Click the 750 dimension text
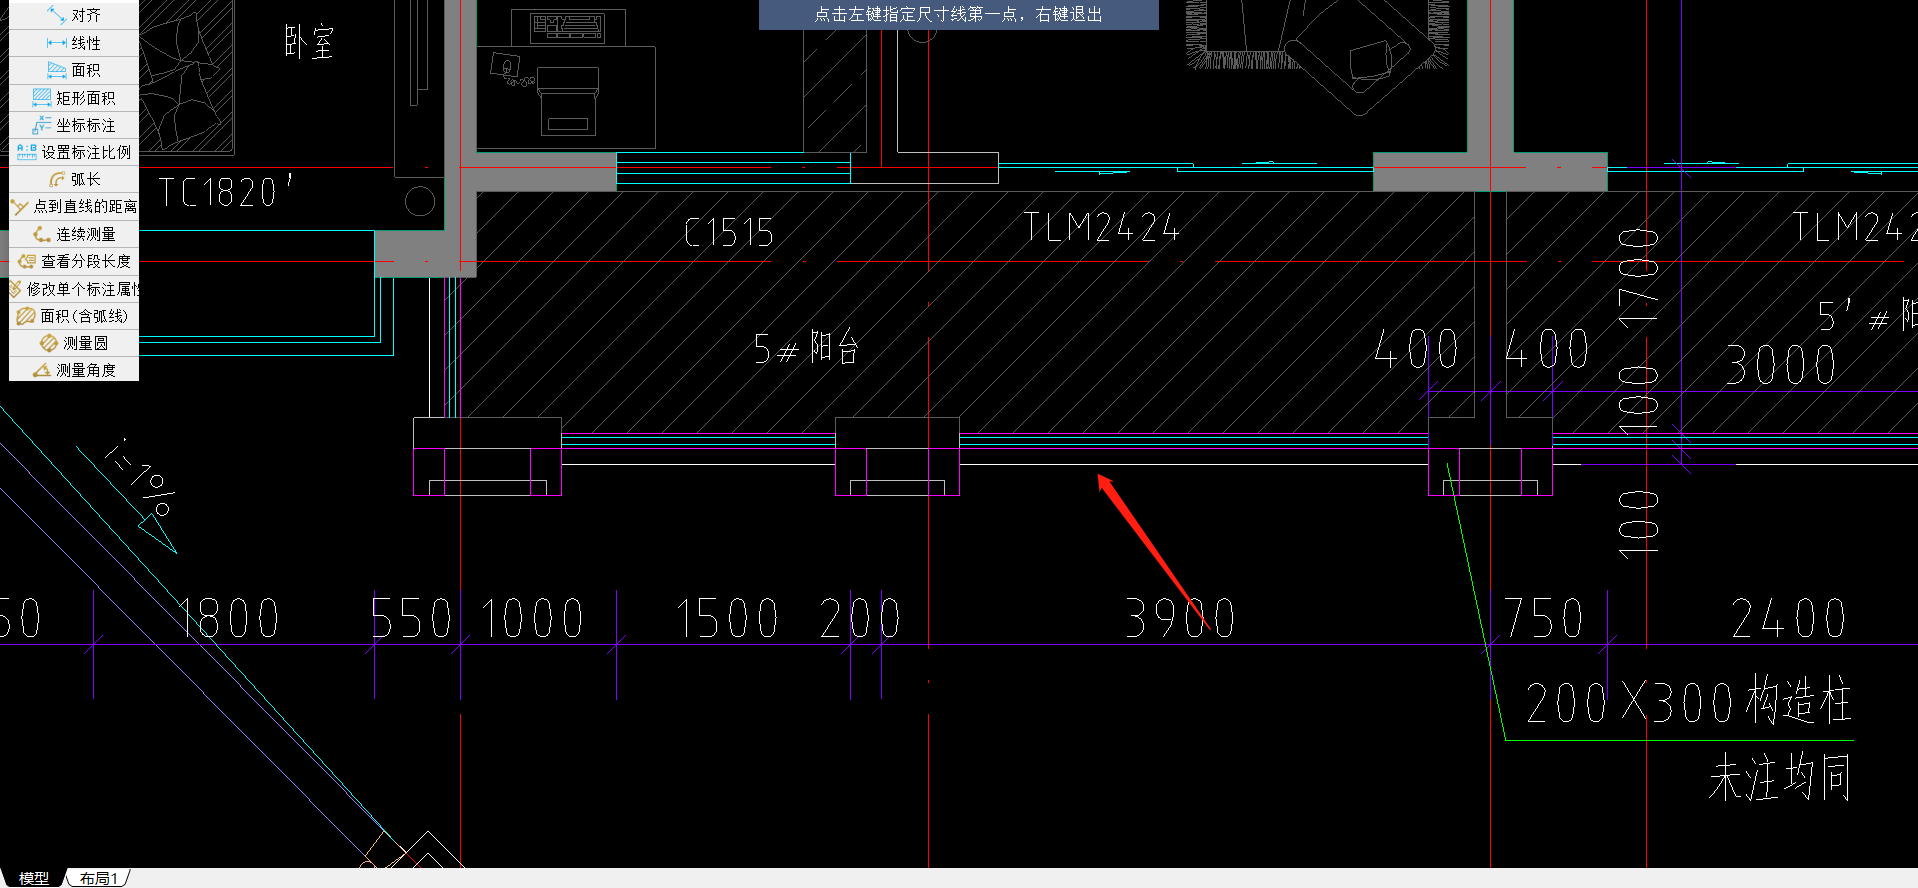Image resolution: width=1918 pixels, height=888 pixels. coord(1544,618)
